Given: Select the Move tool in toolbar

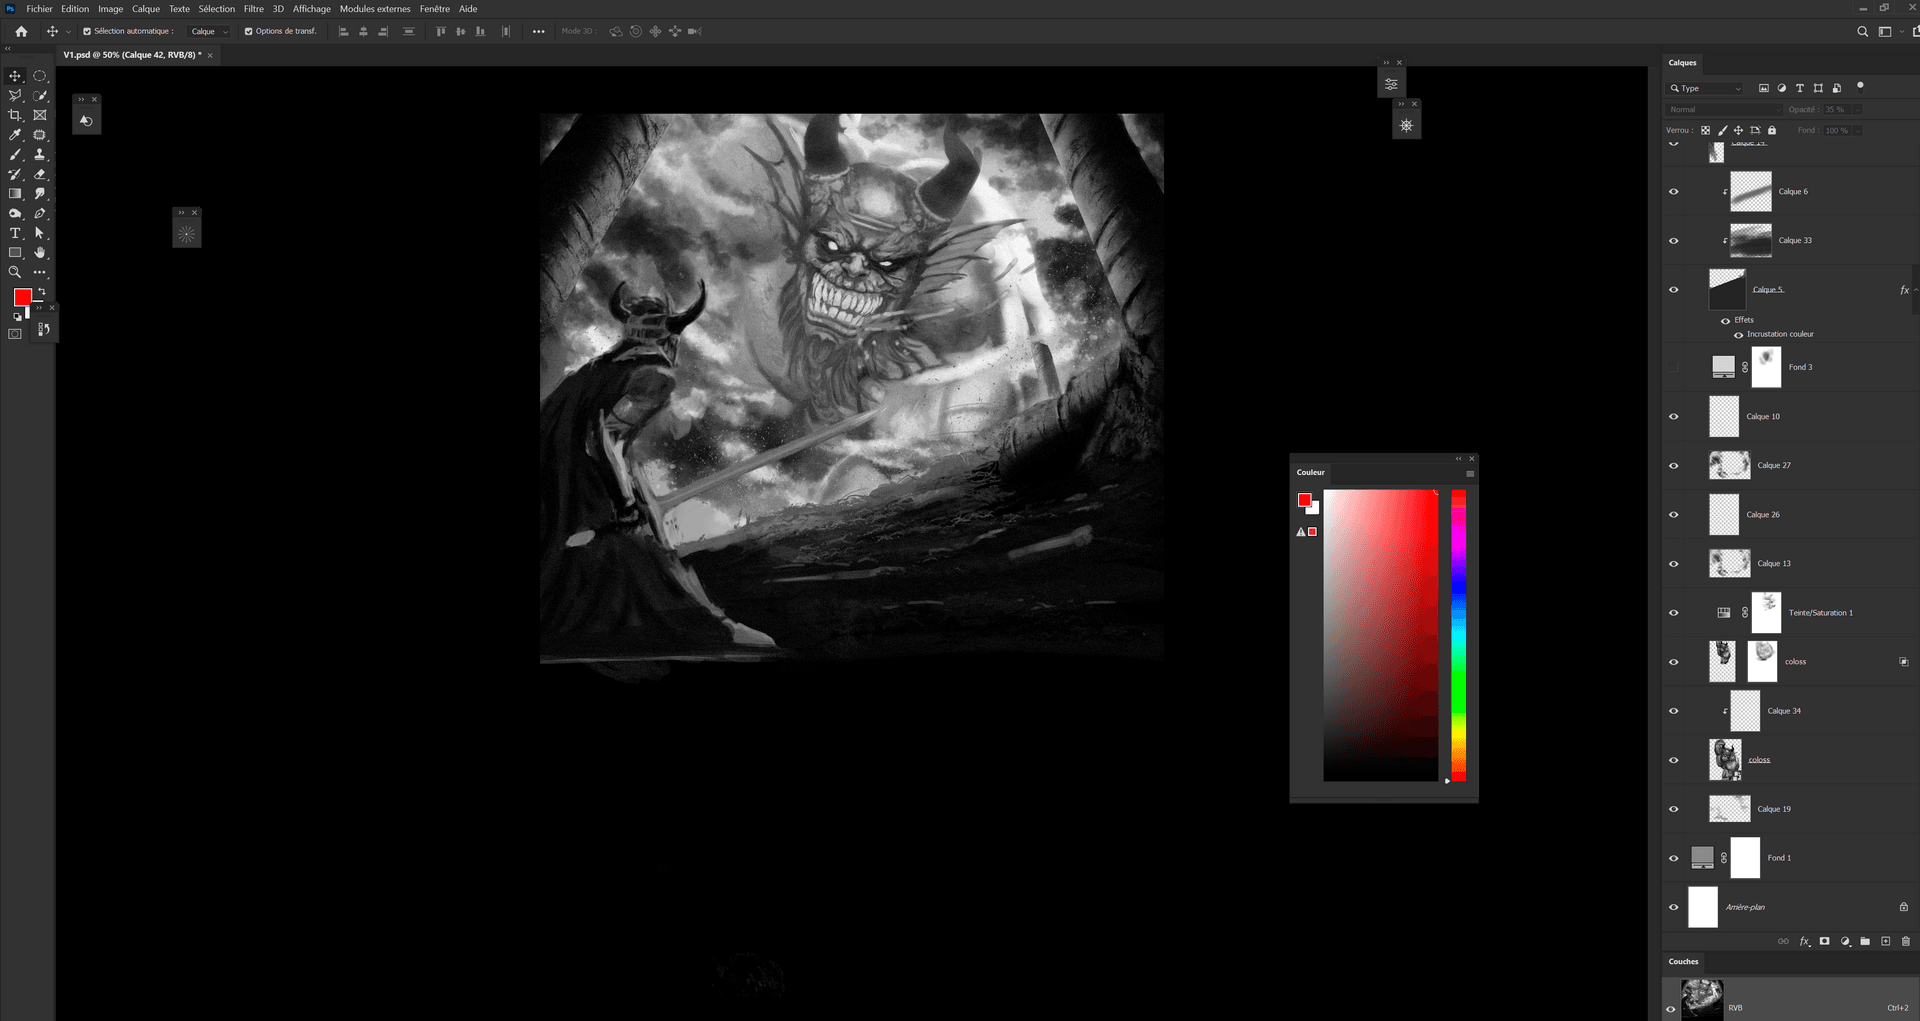Looking at the screenshot, I should [15, 76].
